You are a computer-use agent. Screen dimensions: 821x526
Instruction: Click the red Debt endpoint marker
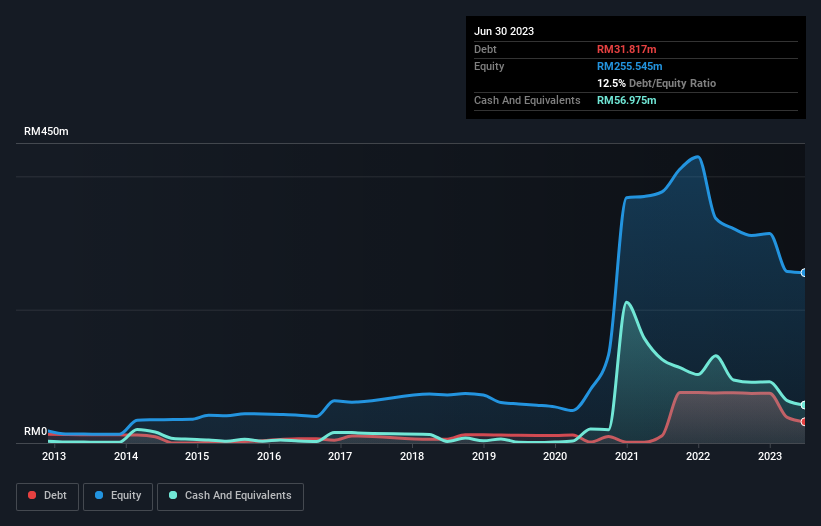[804, 422]
